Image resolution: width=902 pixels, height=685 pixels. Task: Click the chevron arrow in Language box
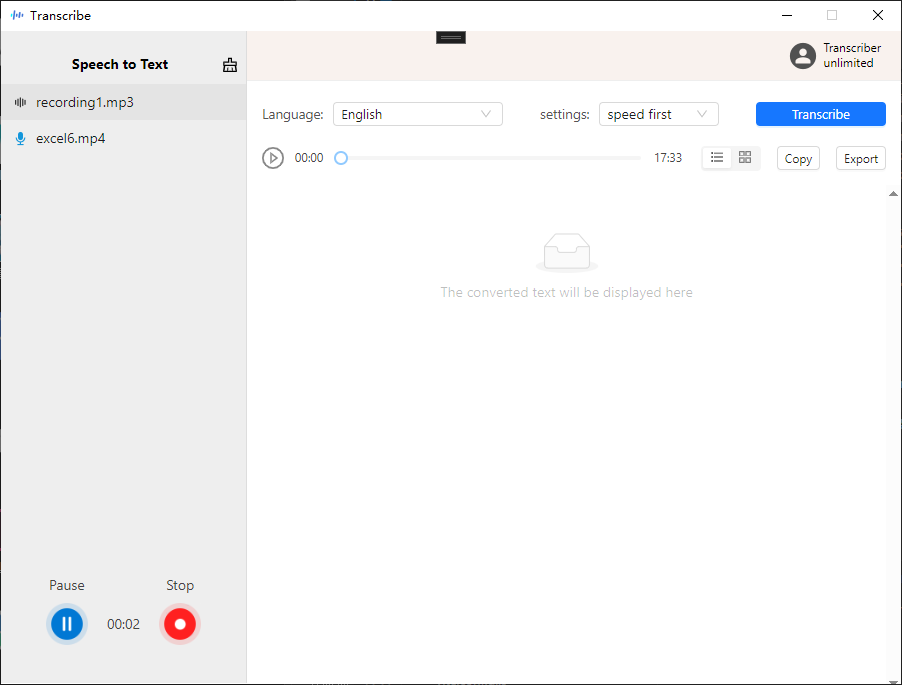pos(486,114)
